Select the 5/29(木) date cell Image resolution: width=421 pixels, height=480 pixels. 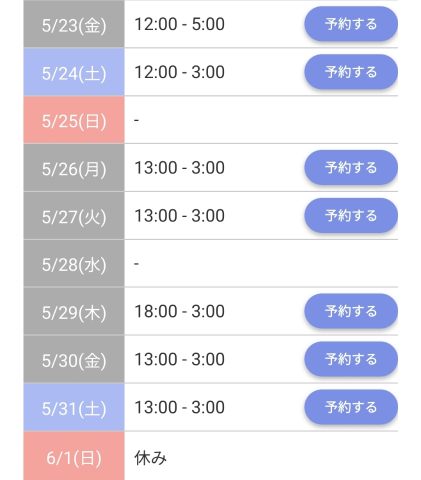[74, 311]
